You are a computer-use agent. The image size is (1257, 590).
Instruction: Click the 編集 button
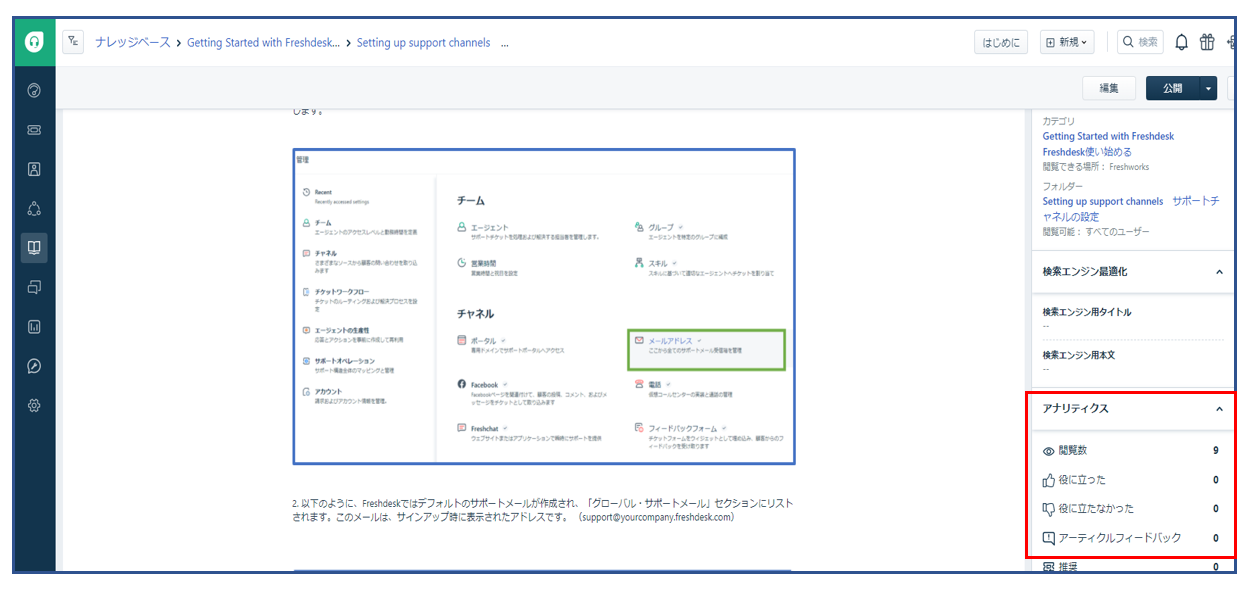[1109, 88]
